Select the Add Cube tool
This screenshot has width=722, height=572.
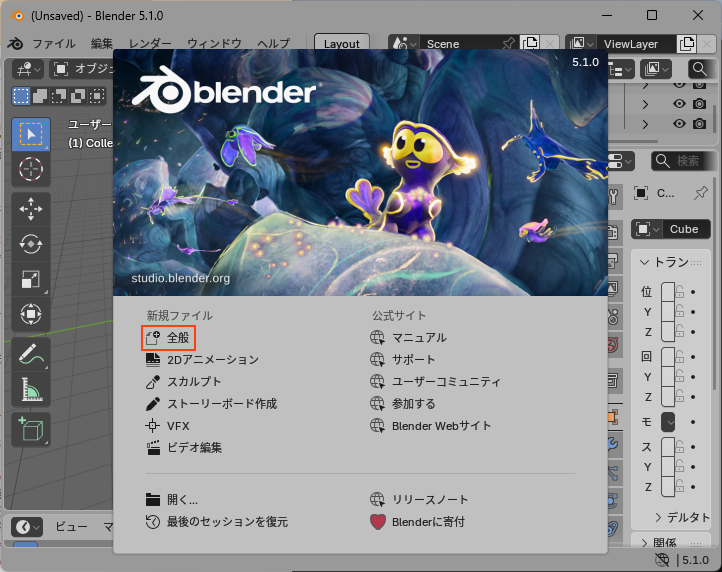[x=31, y=430]
